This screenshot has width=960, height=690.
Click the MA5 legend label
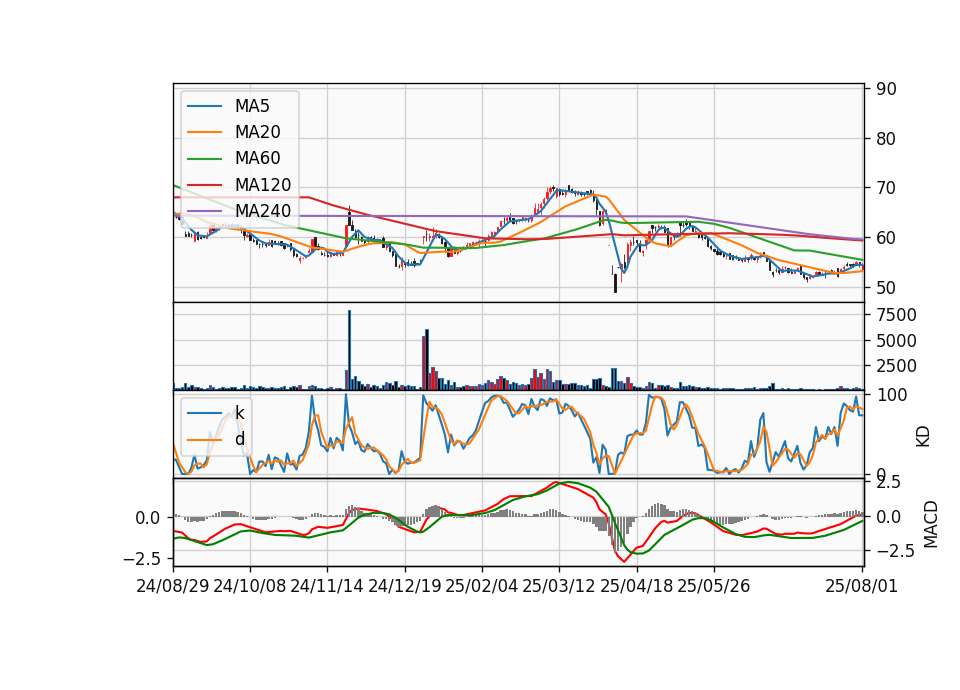click(252, 106)
